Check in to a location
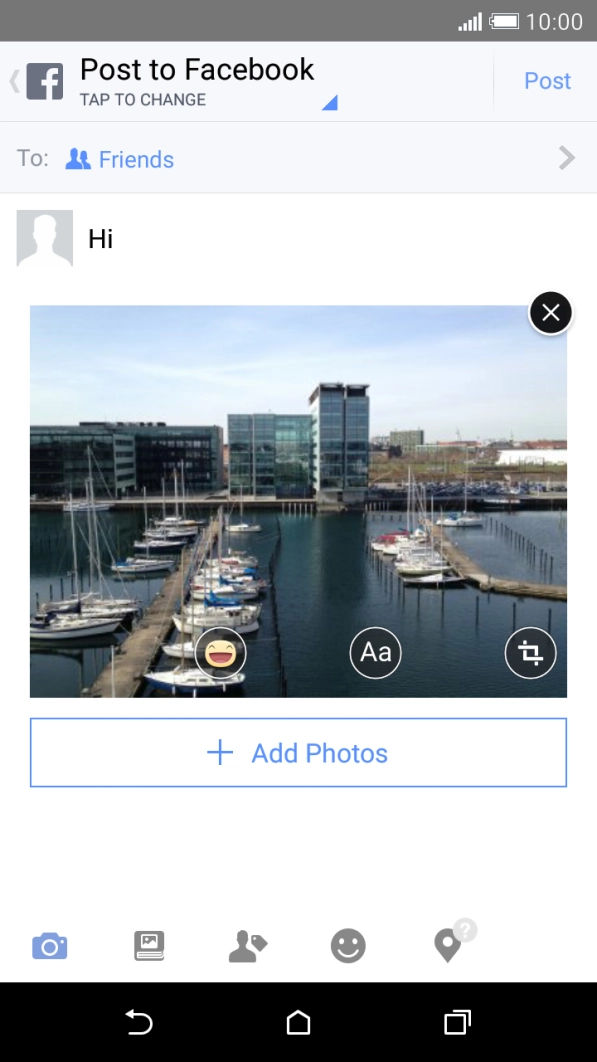Viewport: 597px width, 1062px height. point(447,945)
